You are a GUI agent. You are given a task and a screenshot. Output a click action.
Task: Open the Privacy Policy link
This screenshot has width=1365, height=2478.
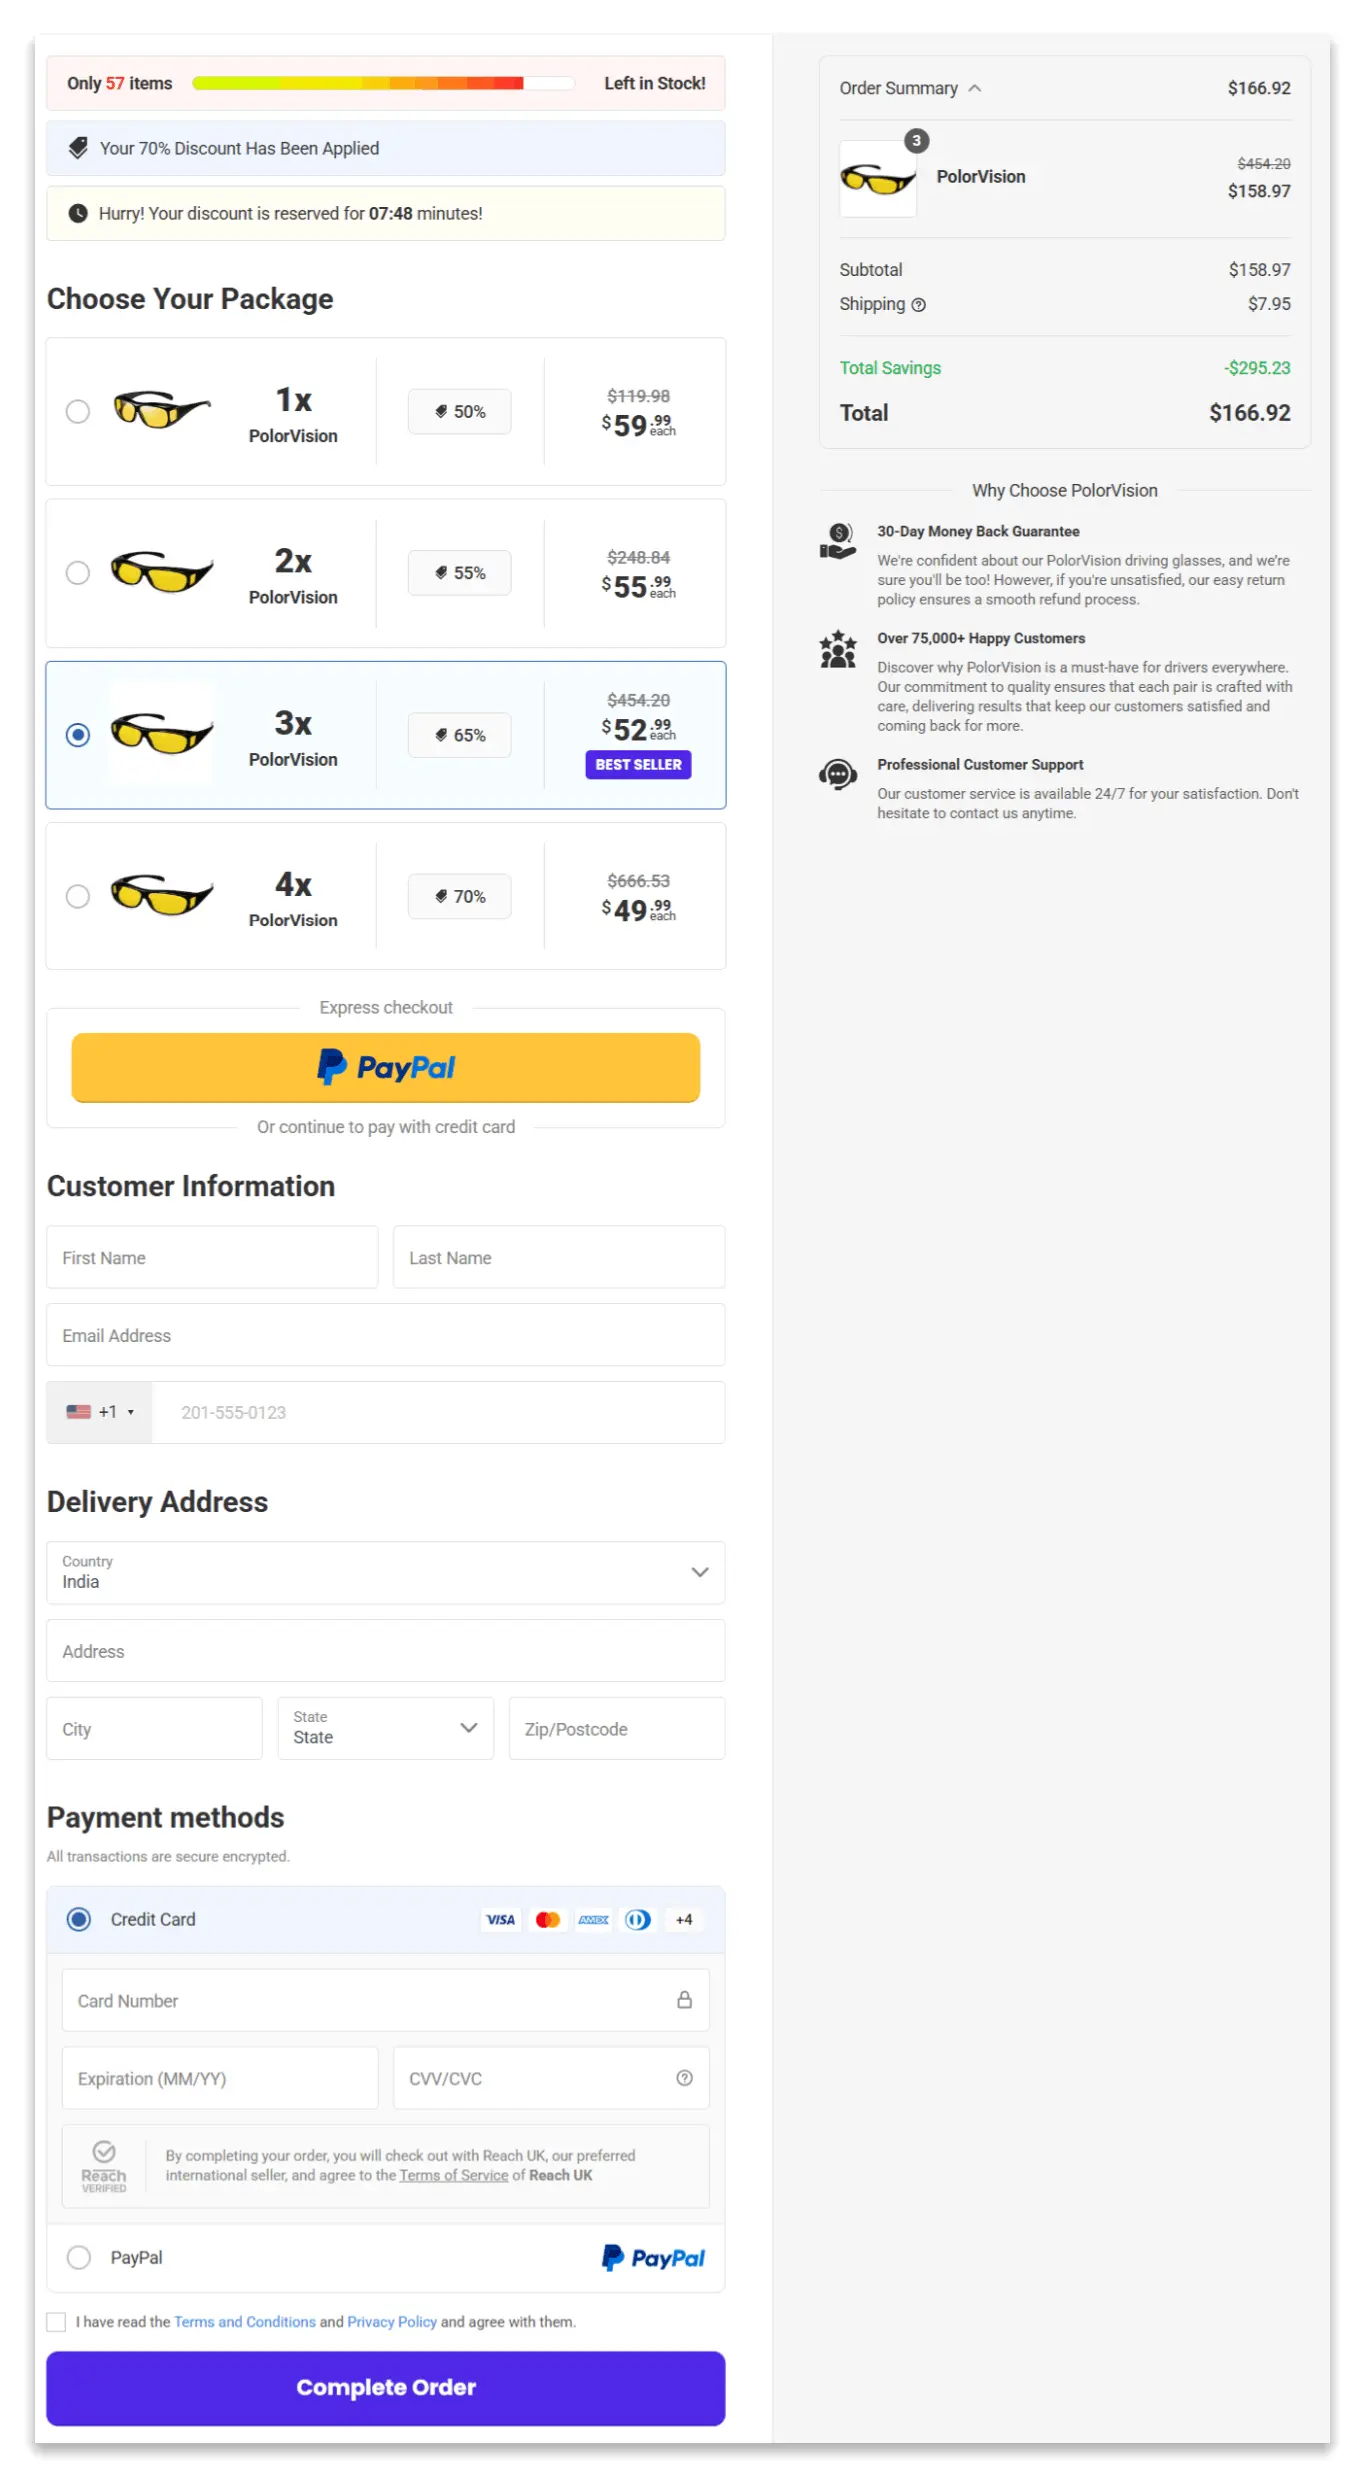pyautogui.click(x=391, y=2322)
